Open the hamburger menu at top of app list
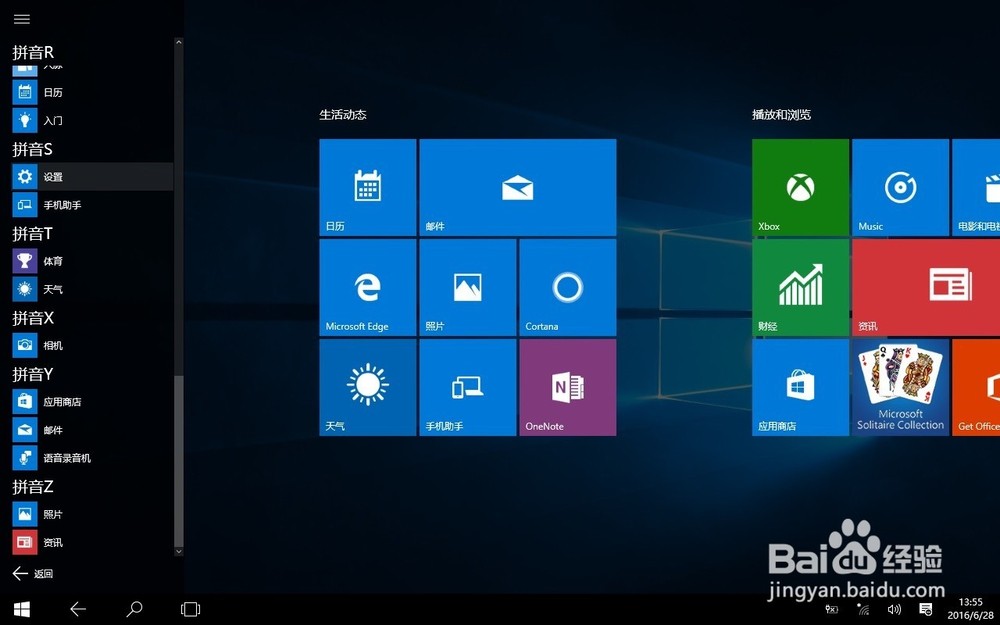This screenshot has height=625, width=1000. pos(22,19)
